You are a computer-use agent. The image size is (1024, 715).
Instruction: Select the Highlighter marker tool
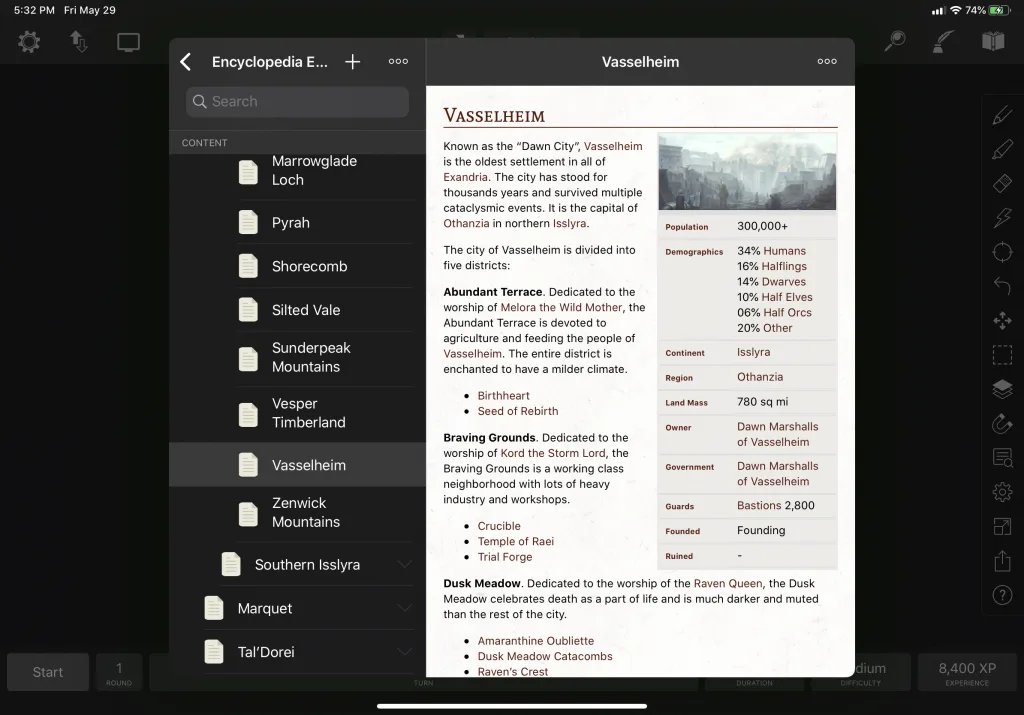pos(1002,150)
